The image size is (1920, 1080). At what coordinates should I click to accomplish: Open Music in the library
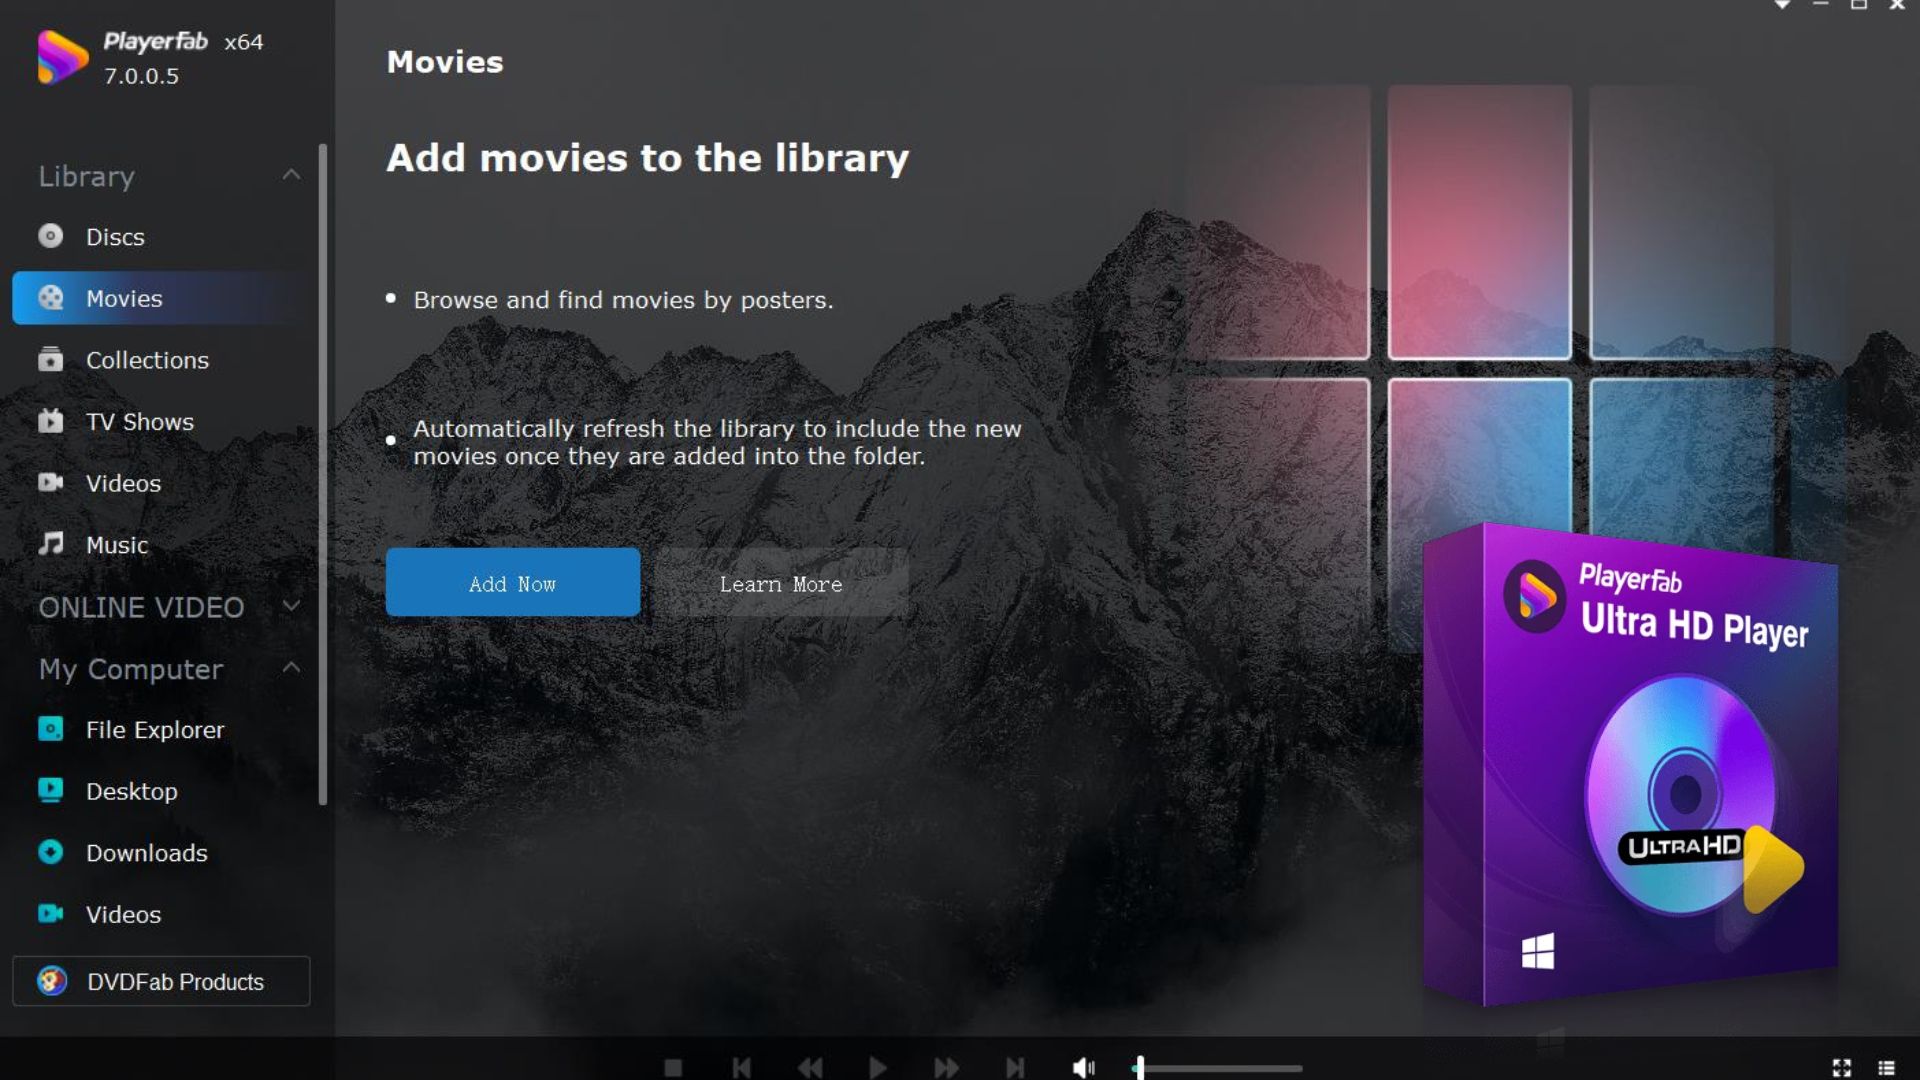pyautogui.click(x=160, y=545)
